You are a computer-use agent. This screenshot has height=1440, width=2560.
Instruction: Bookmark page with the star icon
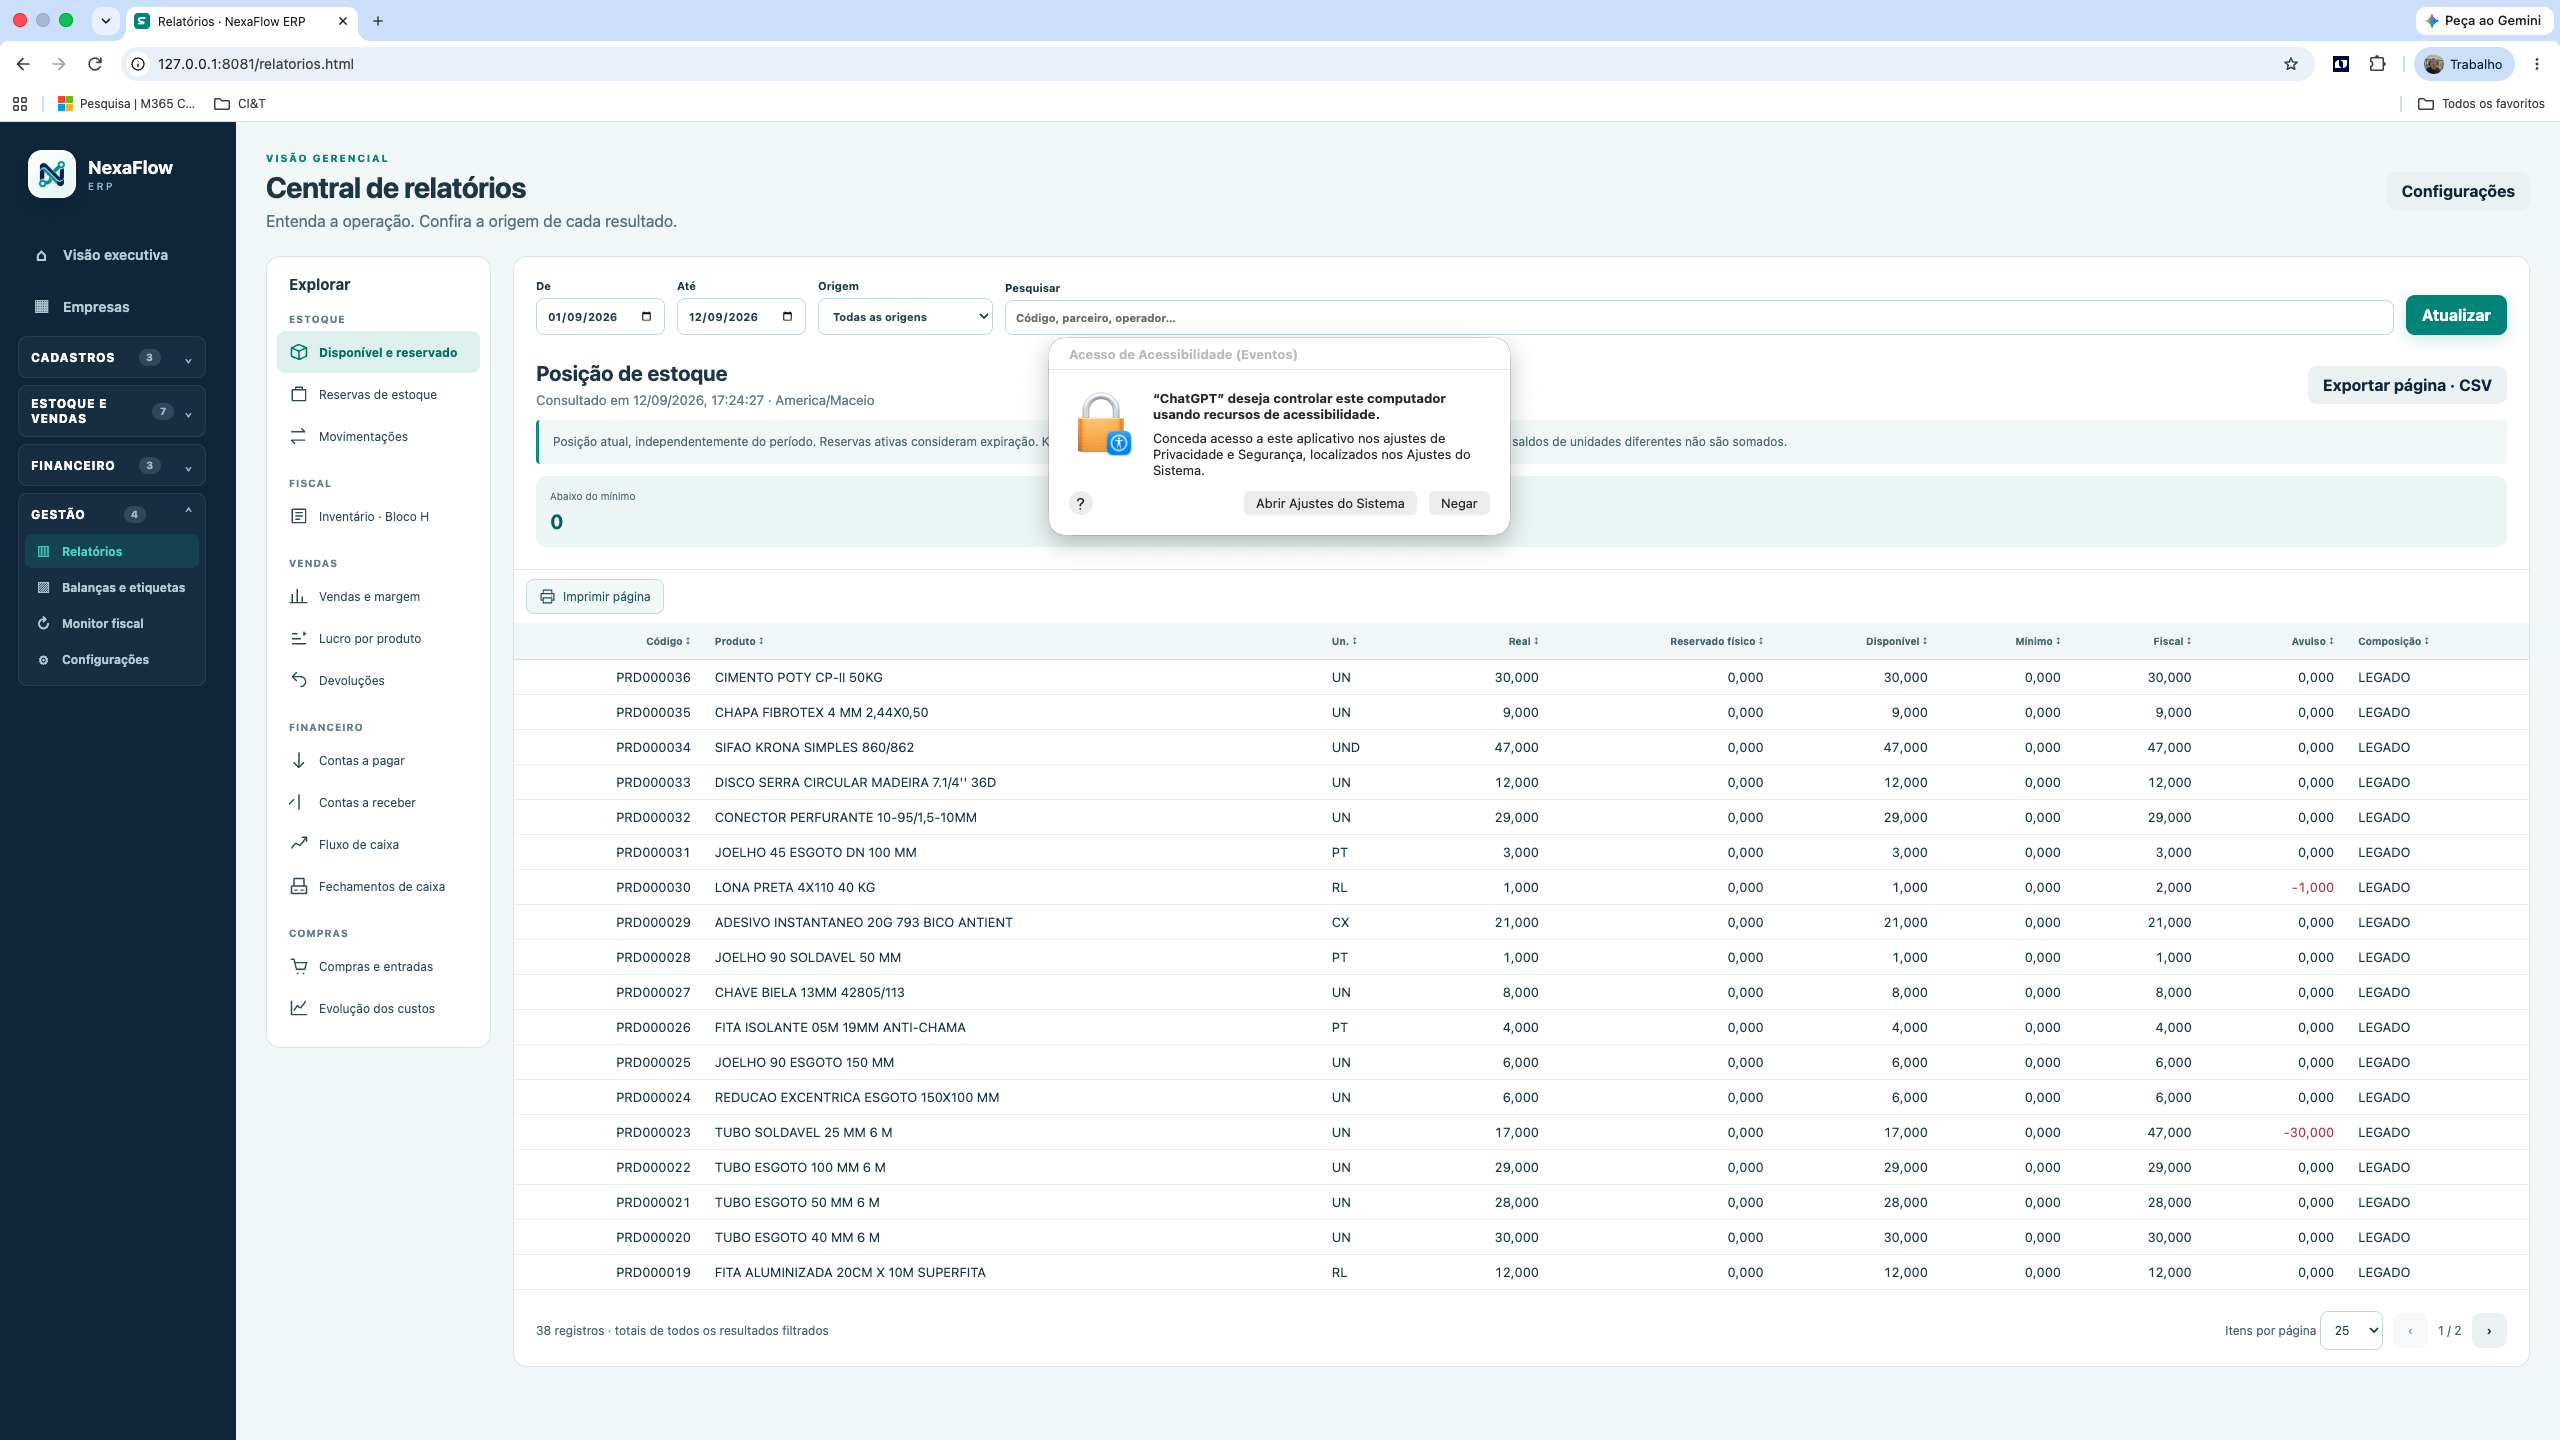[2291, 64]
